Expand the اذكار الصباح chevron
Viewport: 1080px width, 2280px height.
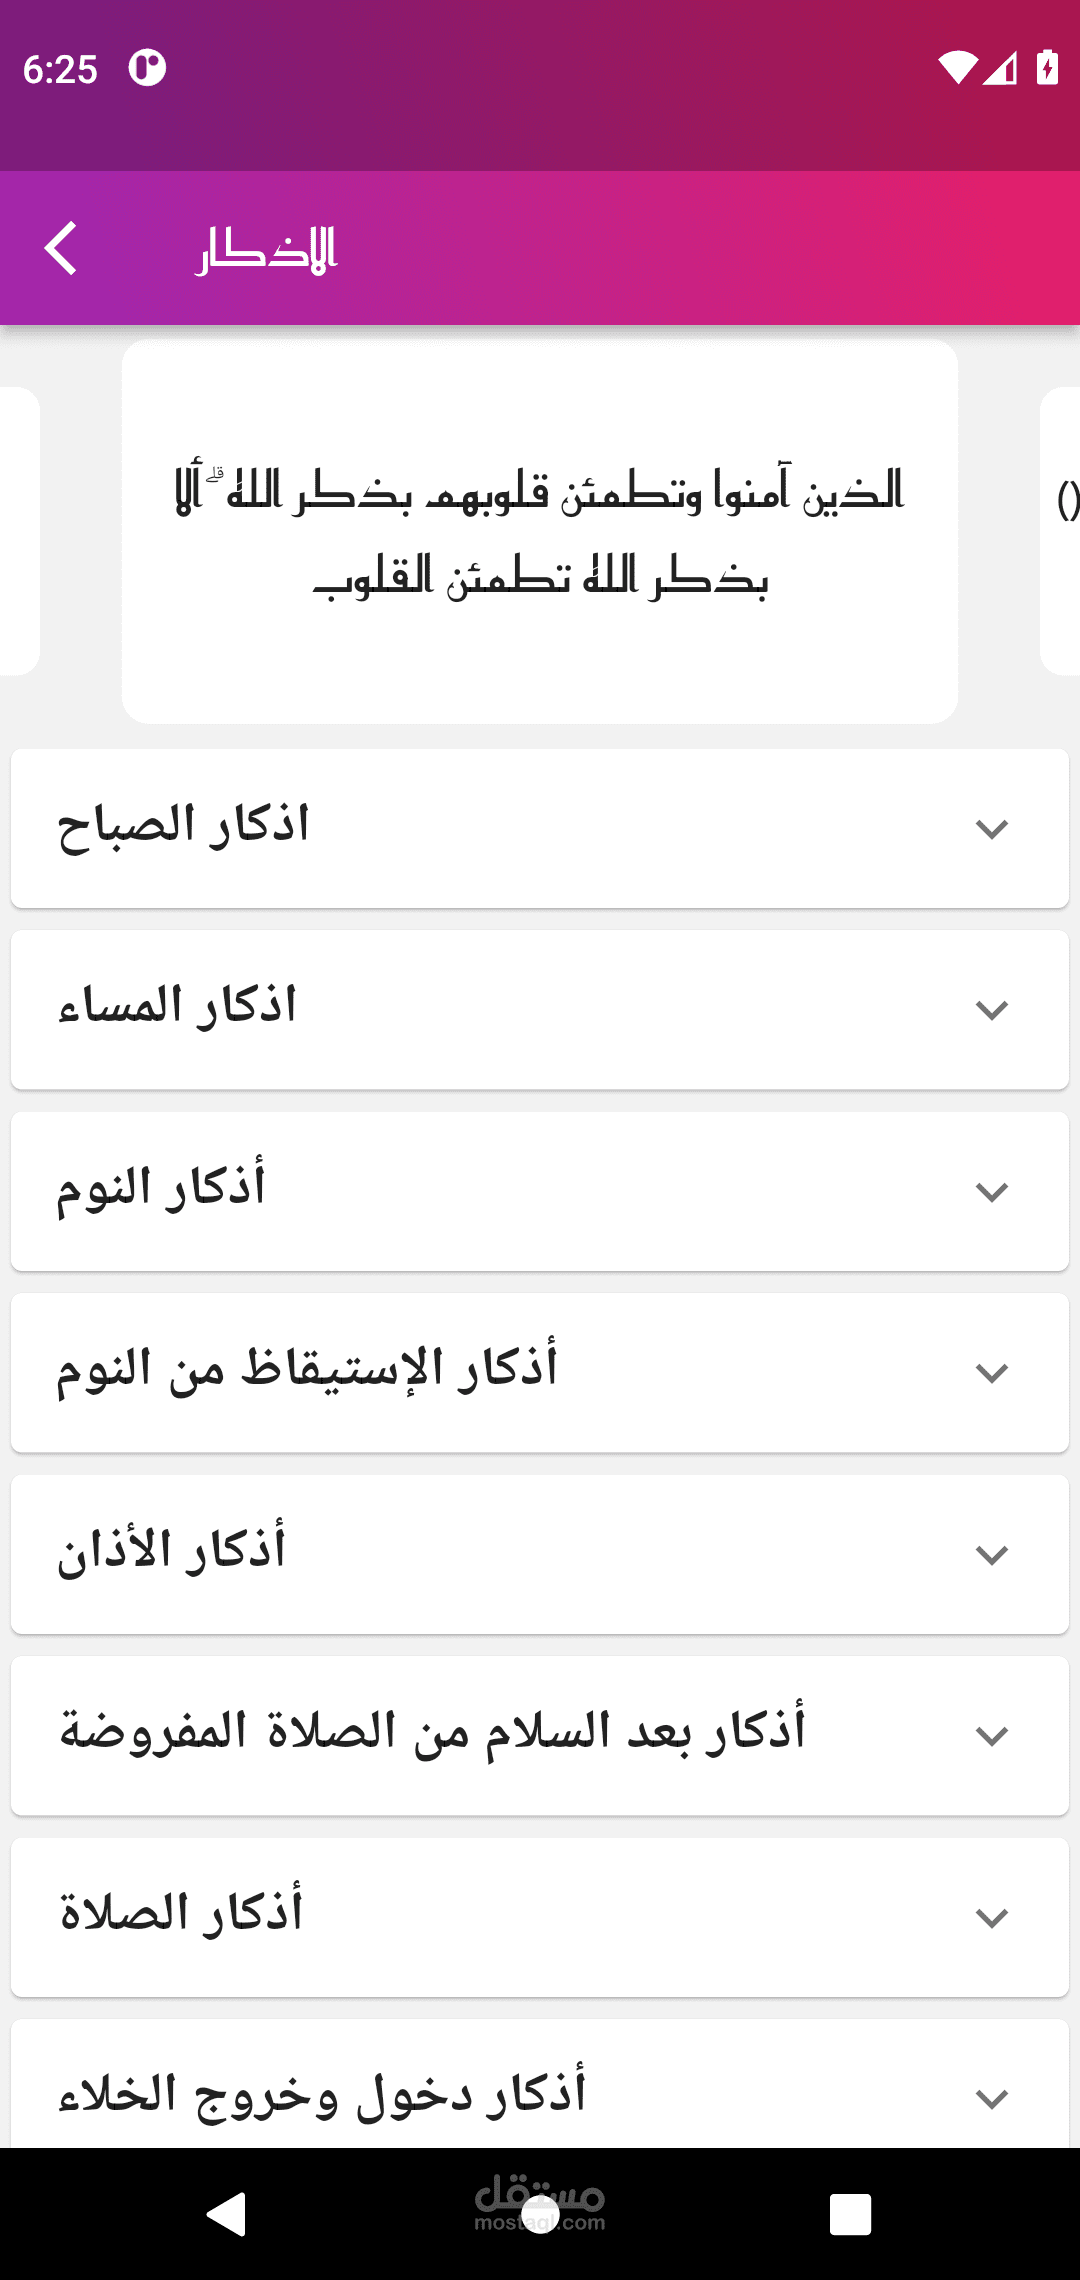(x=991, y=829)
